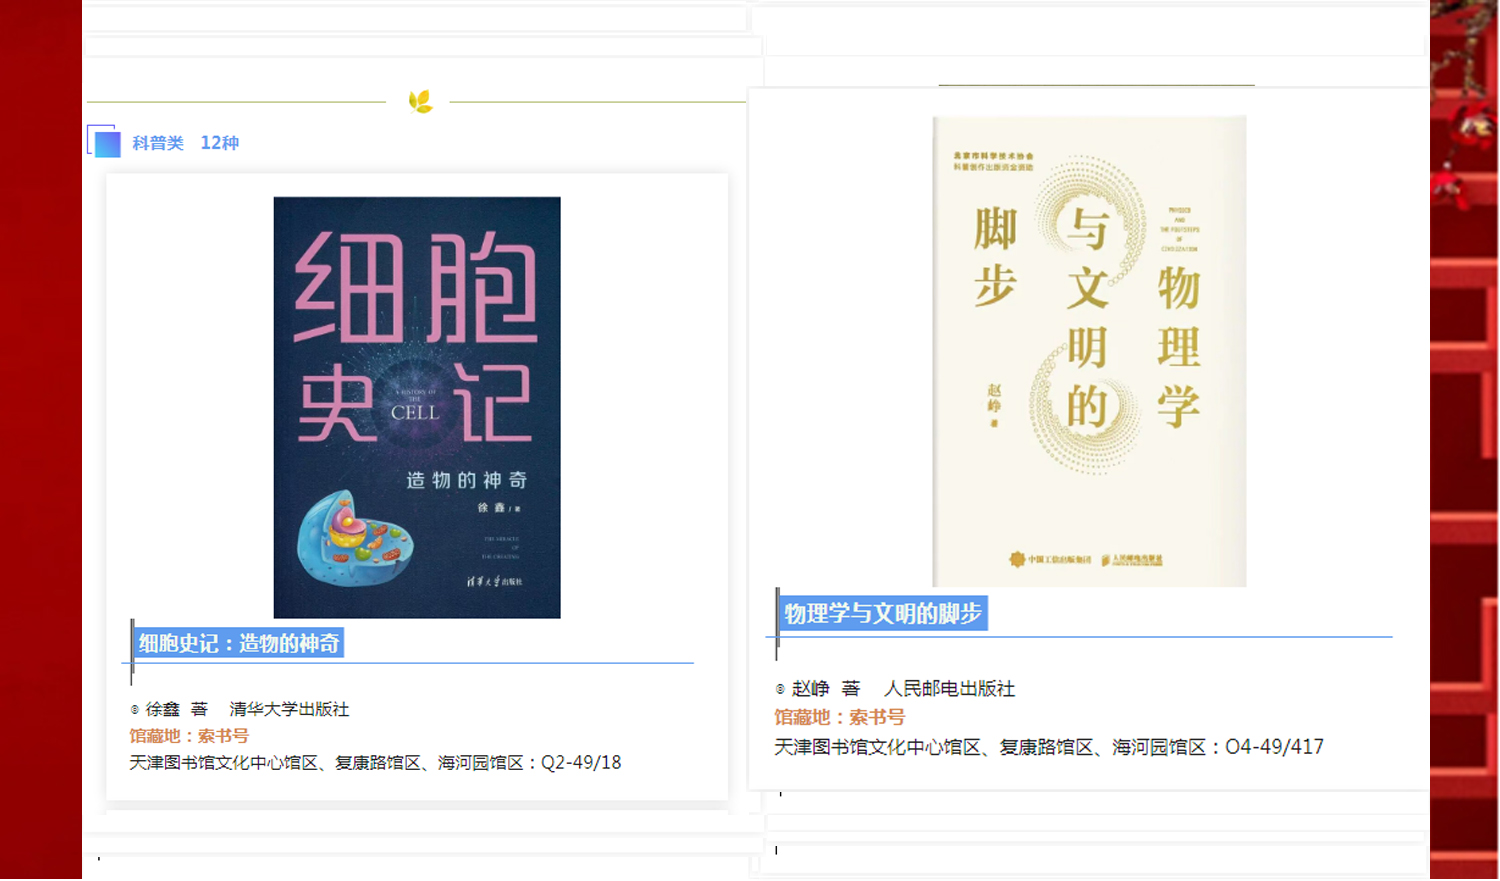Click the call number Q2-49/18 line

pyautogui.click(x=375, y=763)
